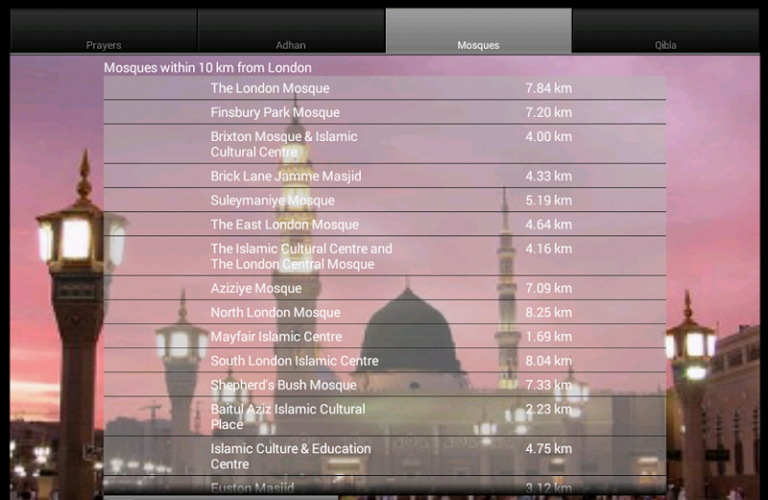
Task: Click the 4.64 km distance value
Action: click(549, 224)
